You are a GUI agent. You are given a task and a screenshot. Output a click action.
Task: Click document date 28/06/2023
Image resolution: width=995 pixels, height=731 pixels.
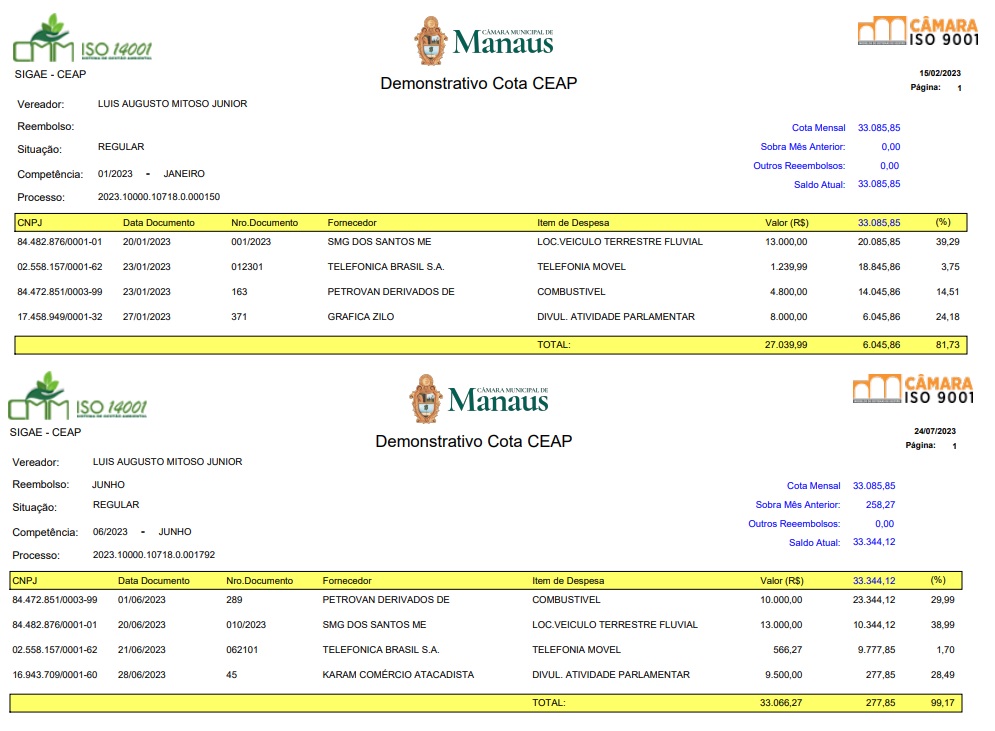pos(142,675)
